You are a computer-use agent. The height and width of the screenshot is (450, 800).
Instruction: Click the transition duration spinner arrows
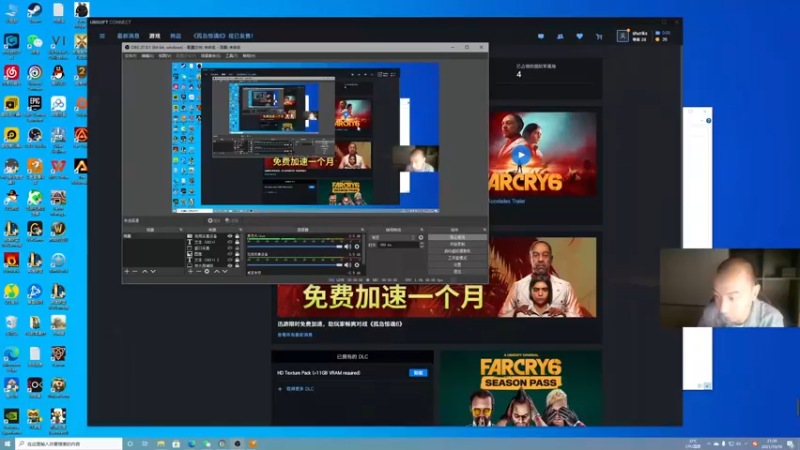tap(422, 245)
